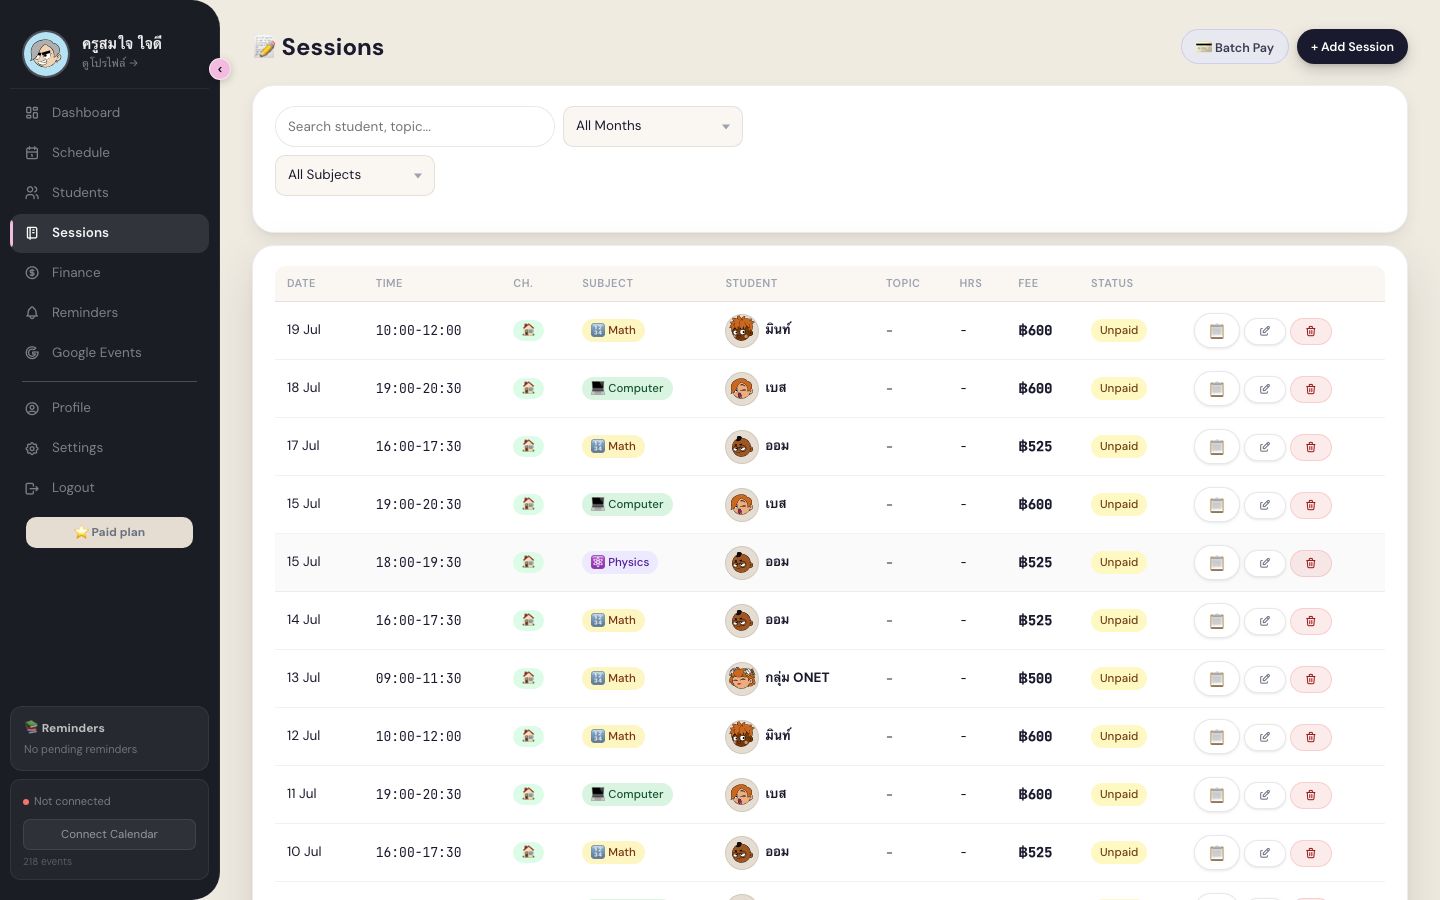Edit the 19 Jul Math session
The width and height of the screenshot is (1440, 900).
1264,331
